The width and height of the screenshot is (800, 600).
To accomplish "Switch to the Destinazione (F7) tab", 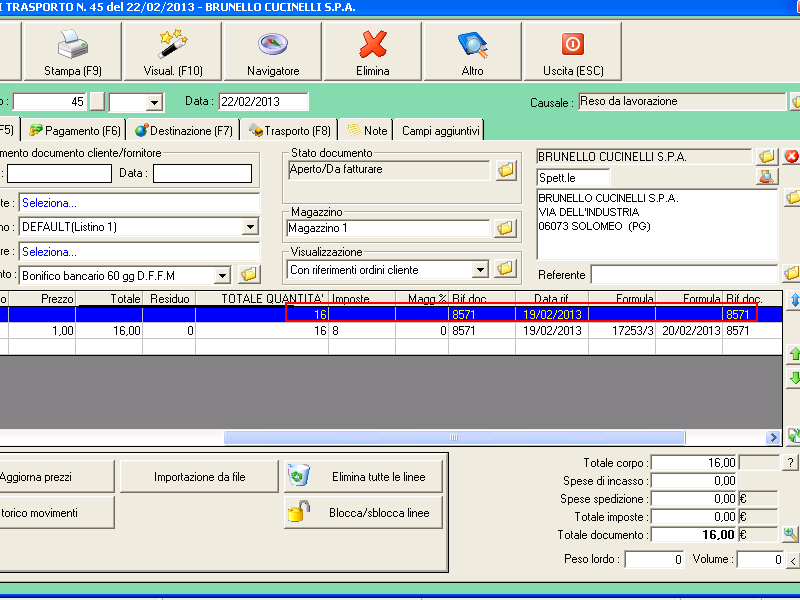I will pos(183,131).
